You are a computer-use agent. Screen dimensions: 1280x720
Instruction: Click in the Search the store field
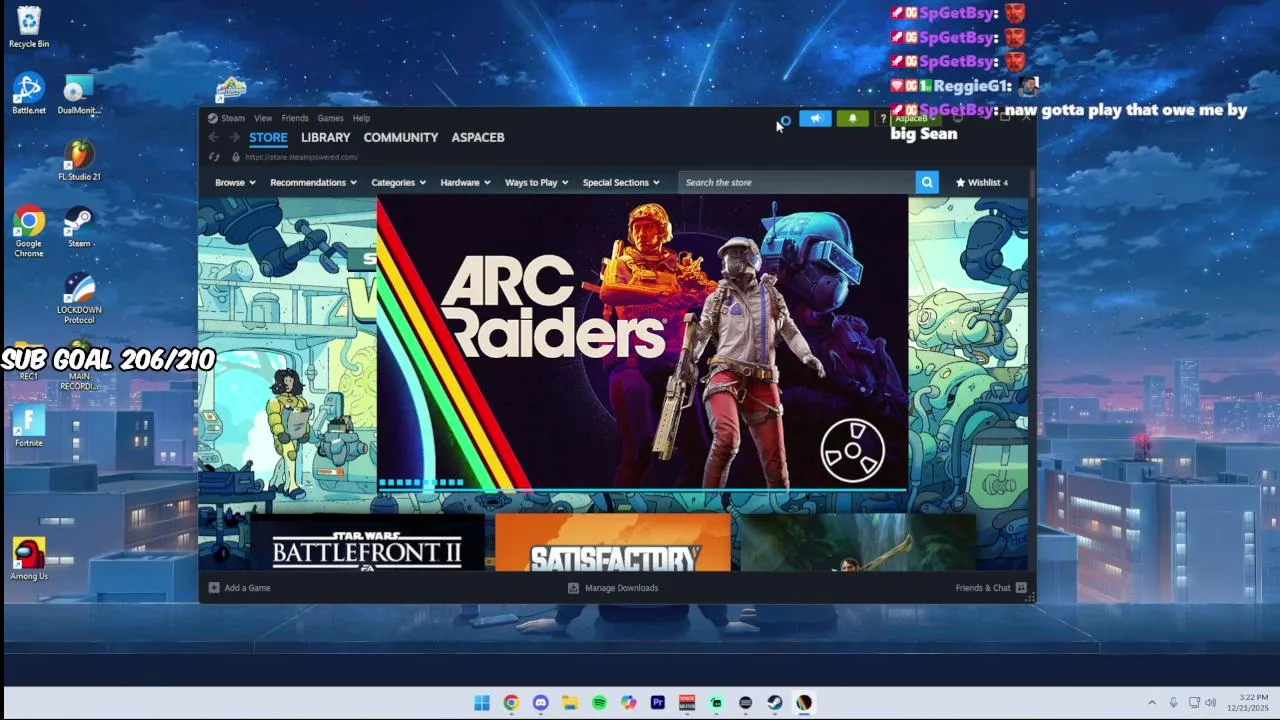click(797, 182)
